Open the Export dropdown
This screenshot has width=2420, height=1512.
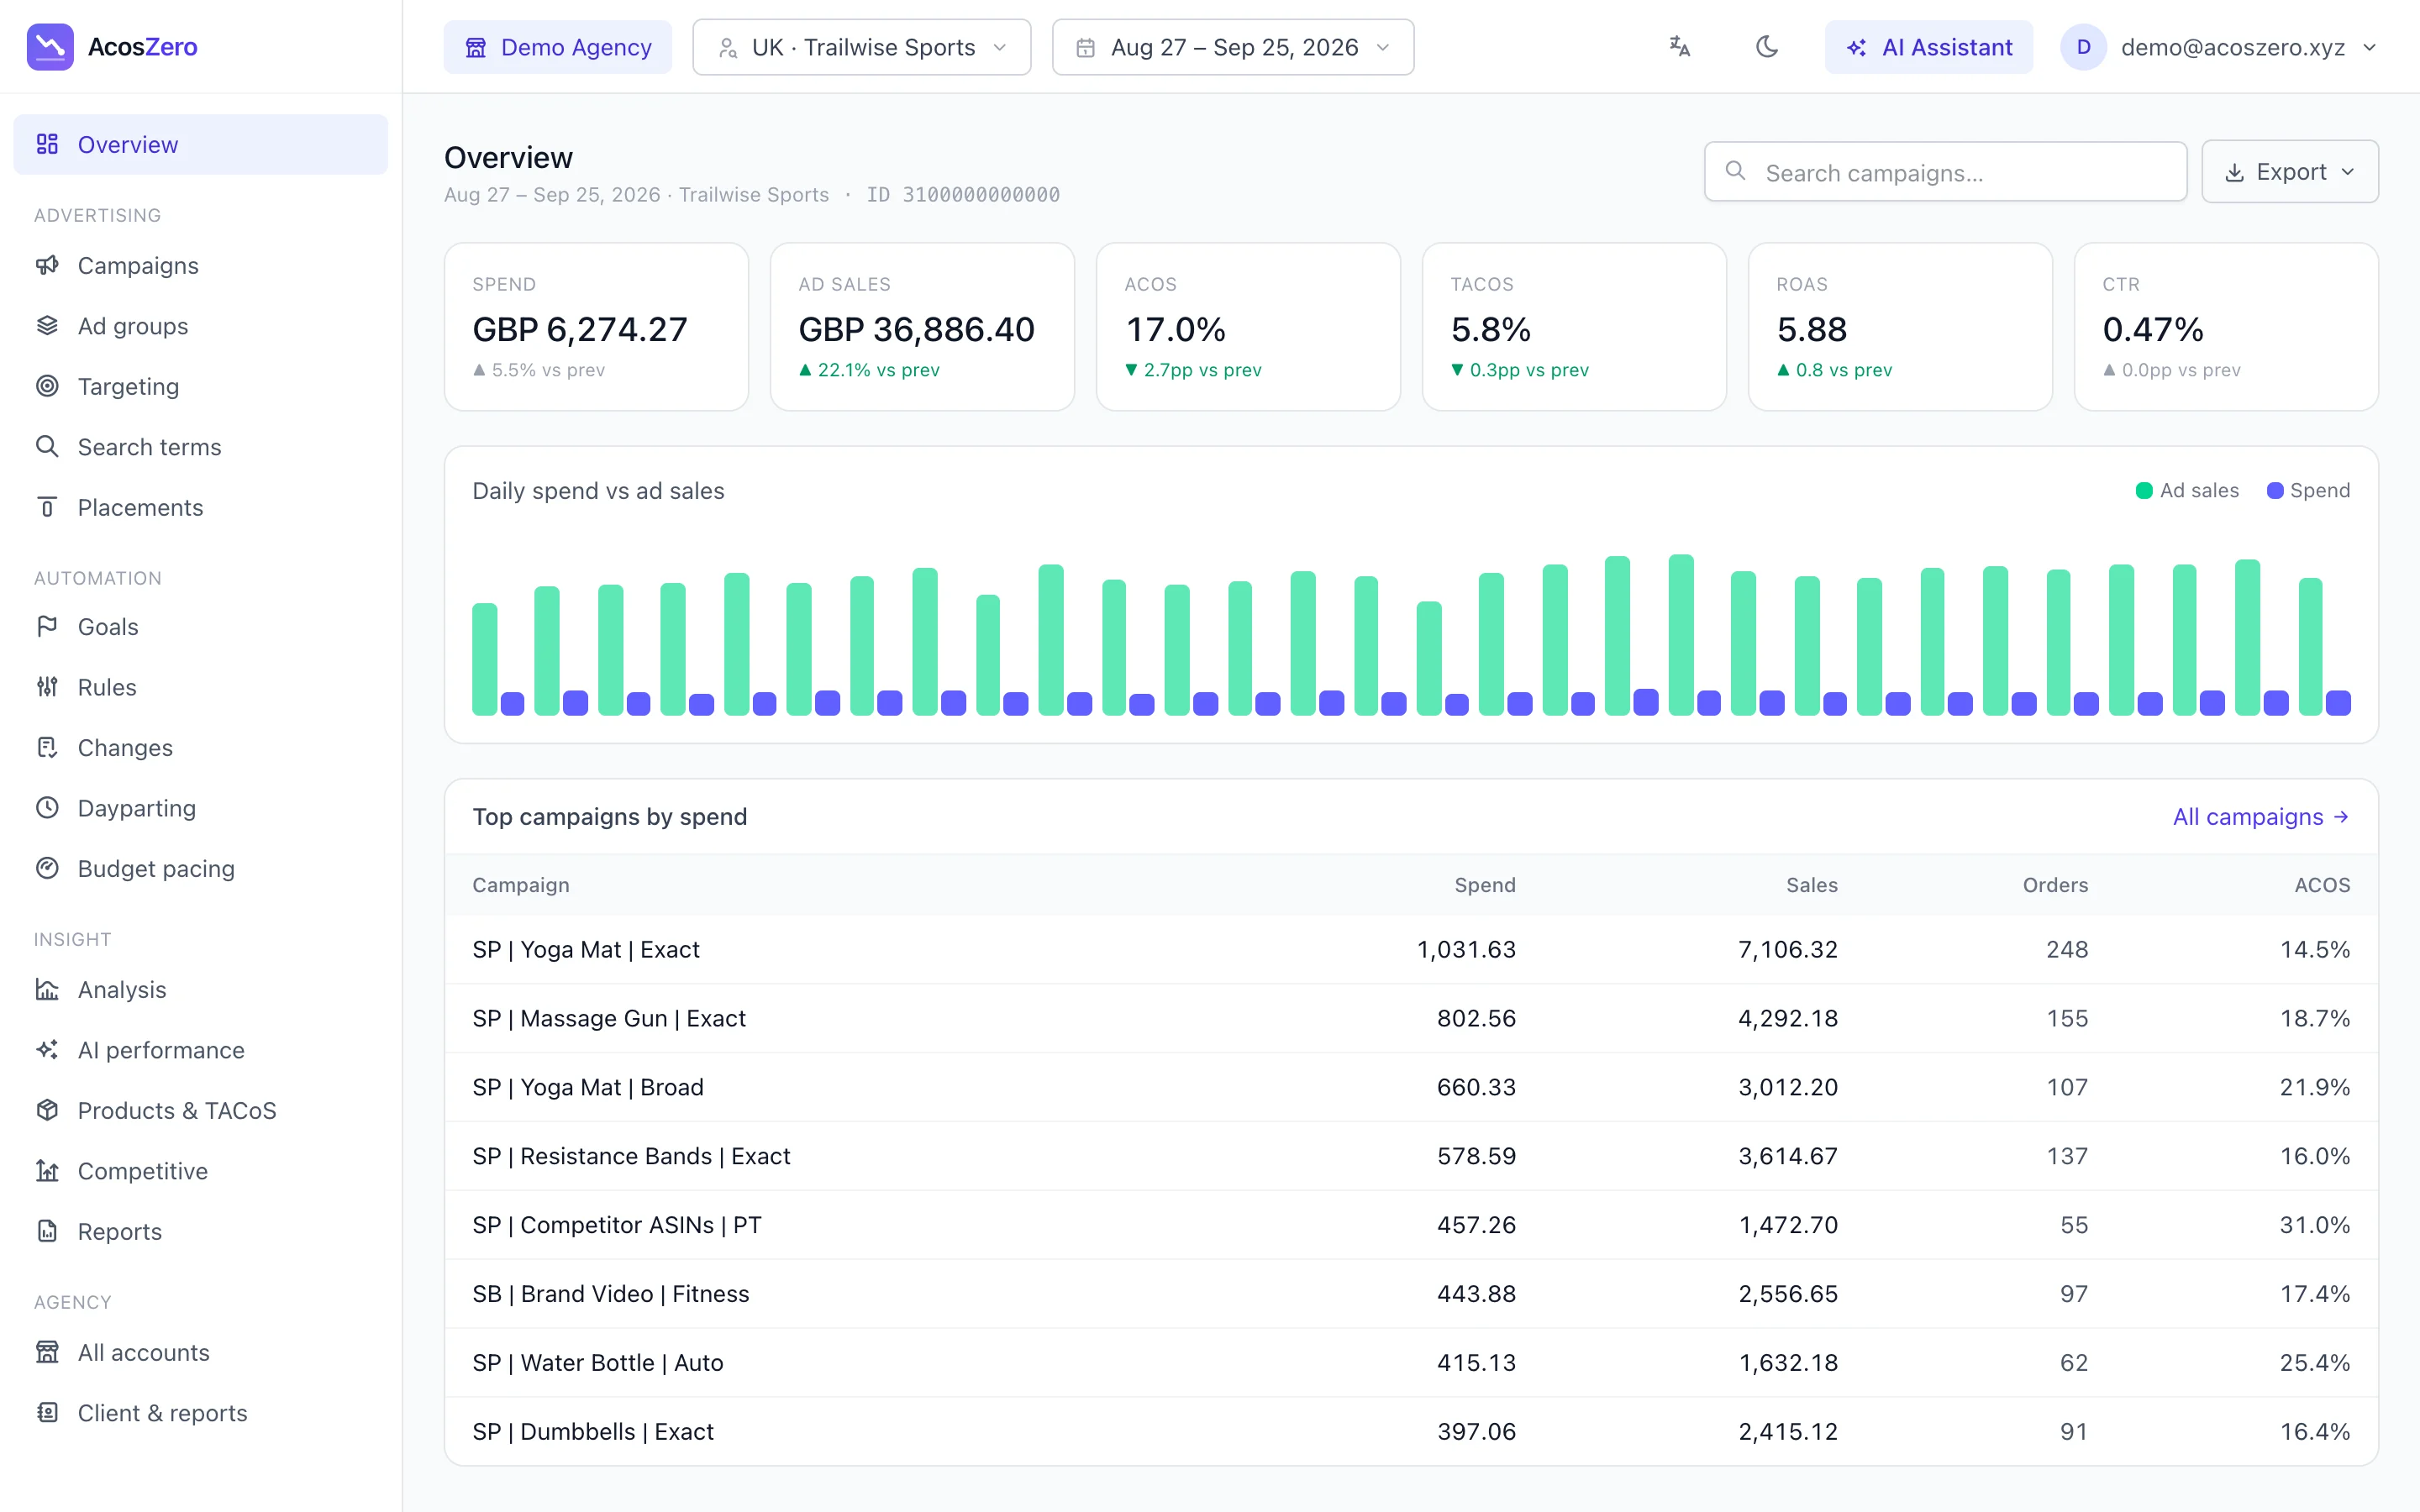pyautogui.click(x=2289, y=172)
